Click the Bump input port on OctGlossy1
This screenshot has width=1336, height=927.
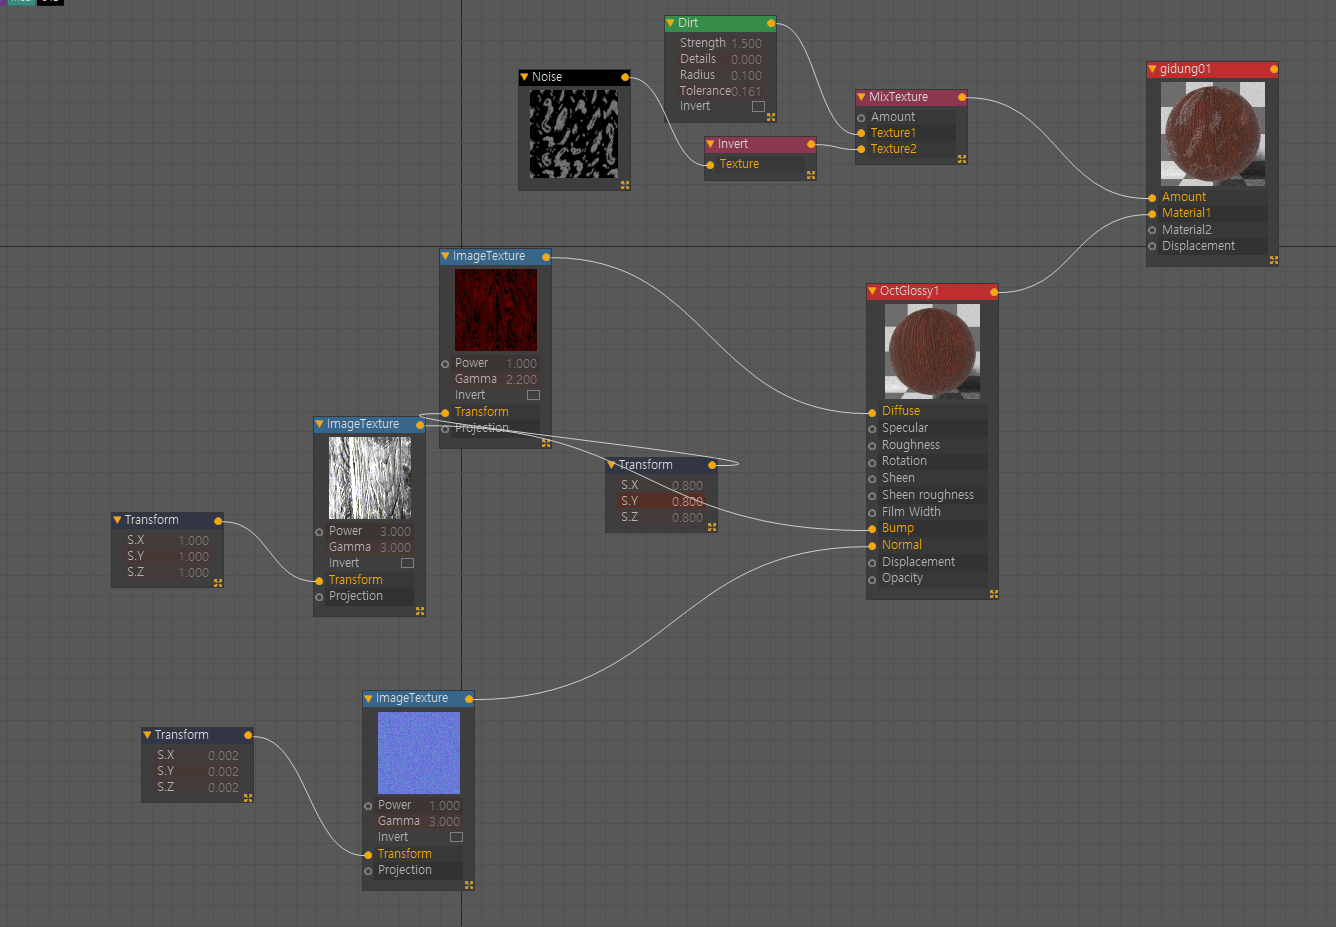click(872, 529)
